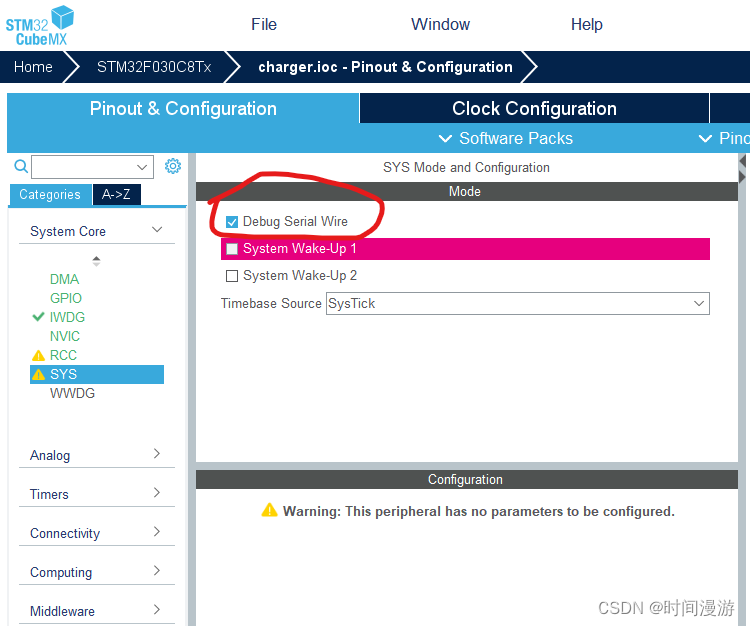Toggle the System Wake-Up 1 checkbox
This screenshot has height=626, width=750.
[x=232, y=249]
